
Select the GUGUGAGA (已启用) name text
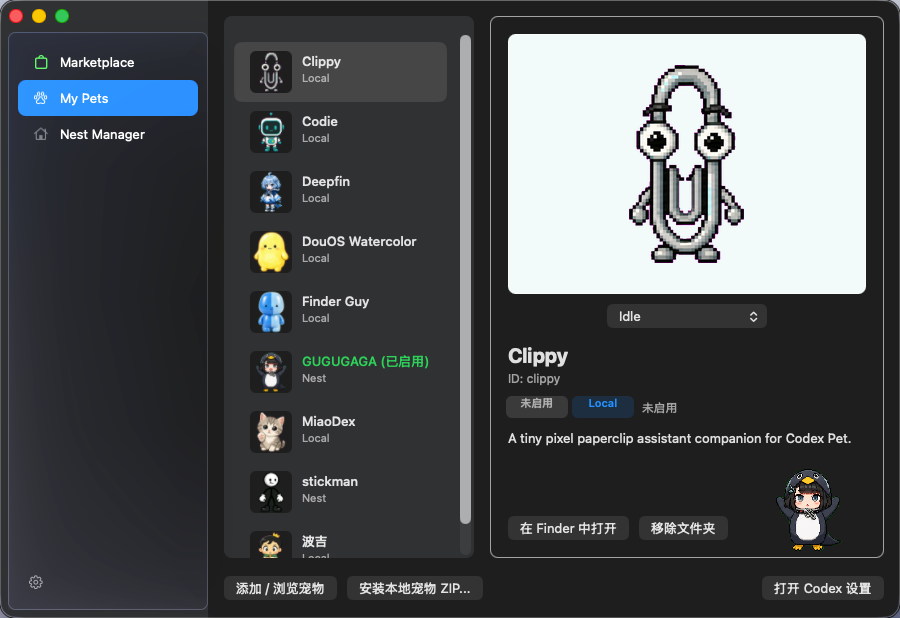click(366, 362)
